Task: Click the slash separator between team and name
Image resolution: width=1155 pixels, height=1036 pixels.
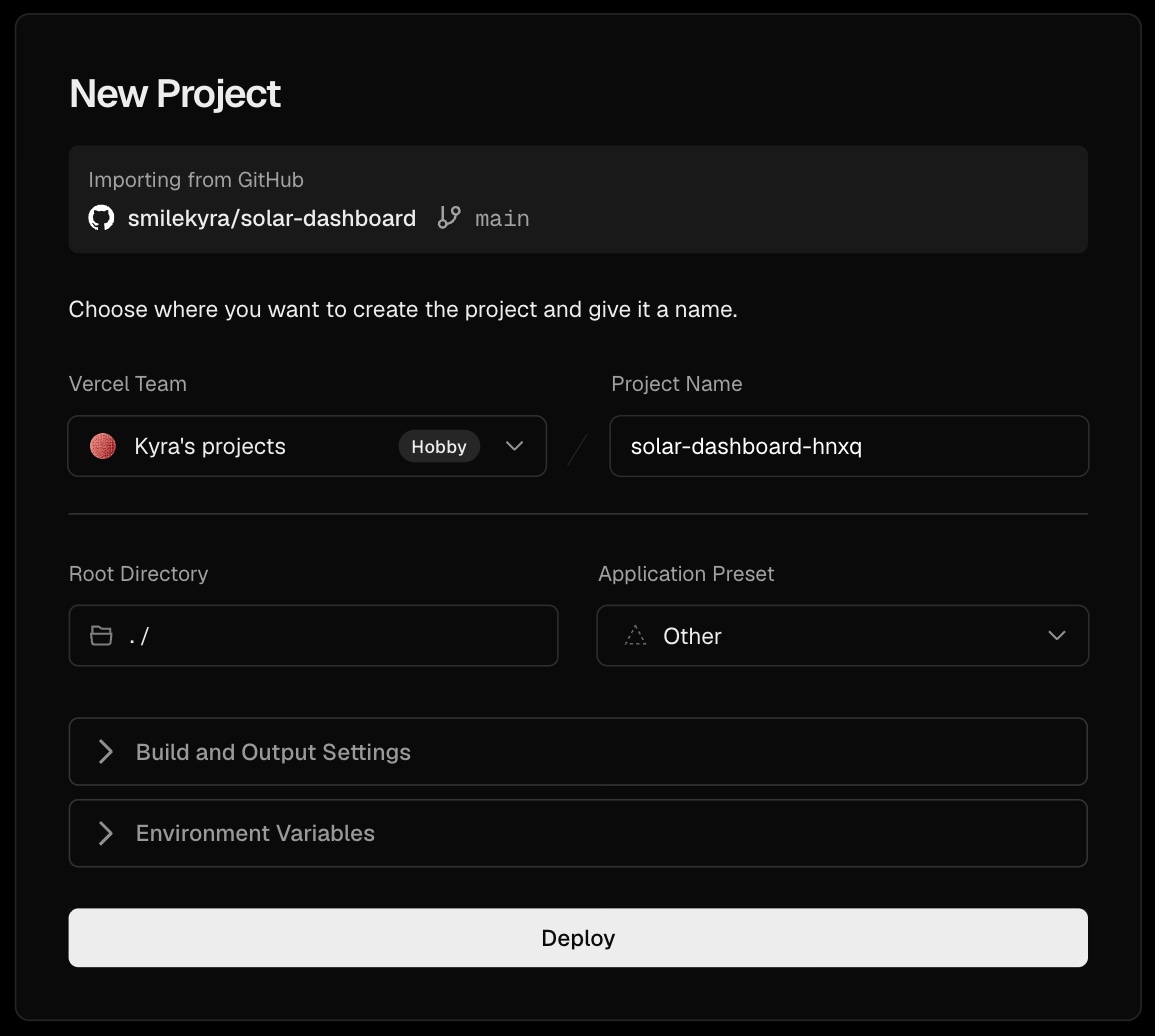Action: tap(578, 449)
